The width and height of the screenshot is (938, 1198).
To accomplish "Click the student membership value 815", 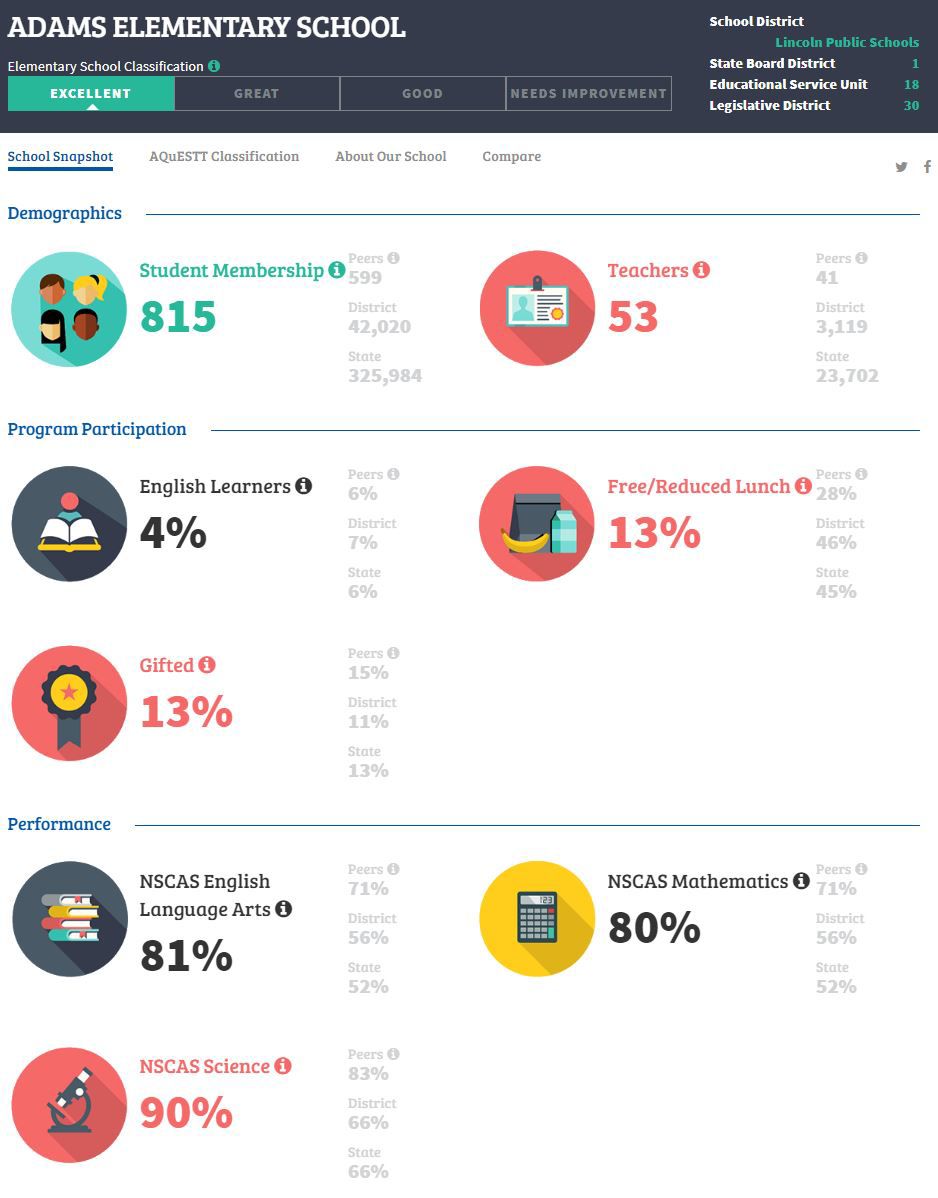I will pos(178,316).
